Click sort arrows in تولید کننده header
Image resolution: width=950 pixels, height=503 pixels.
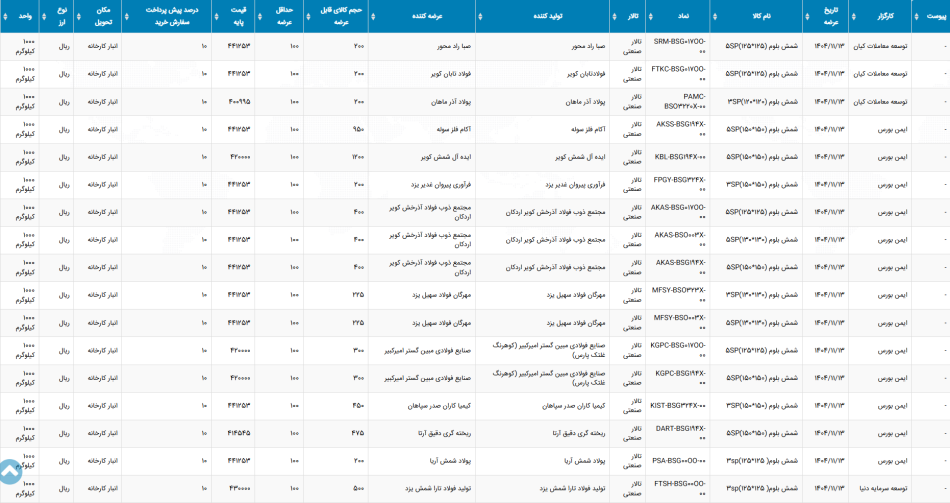click(480, 16)
